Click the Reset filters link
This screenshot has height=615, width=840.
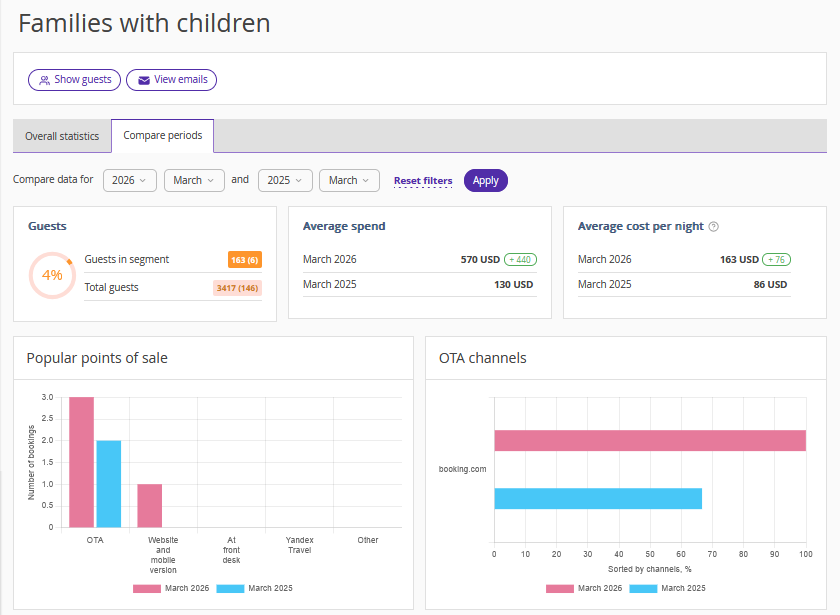tap(423, 181)
